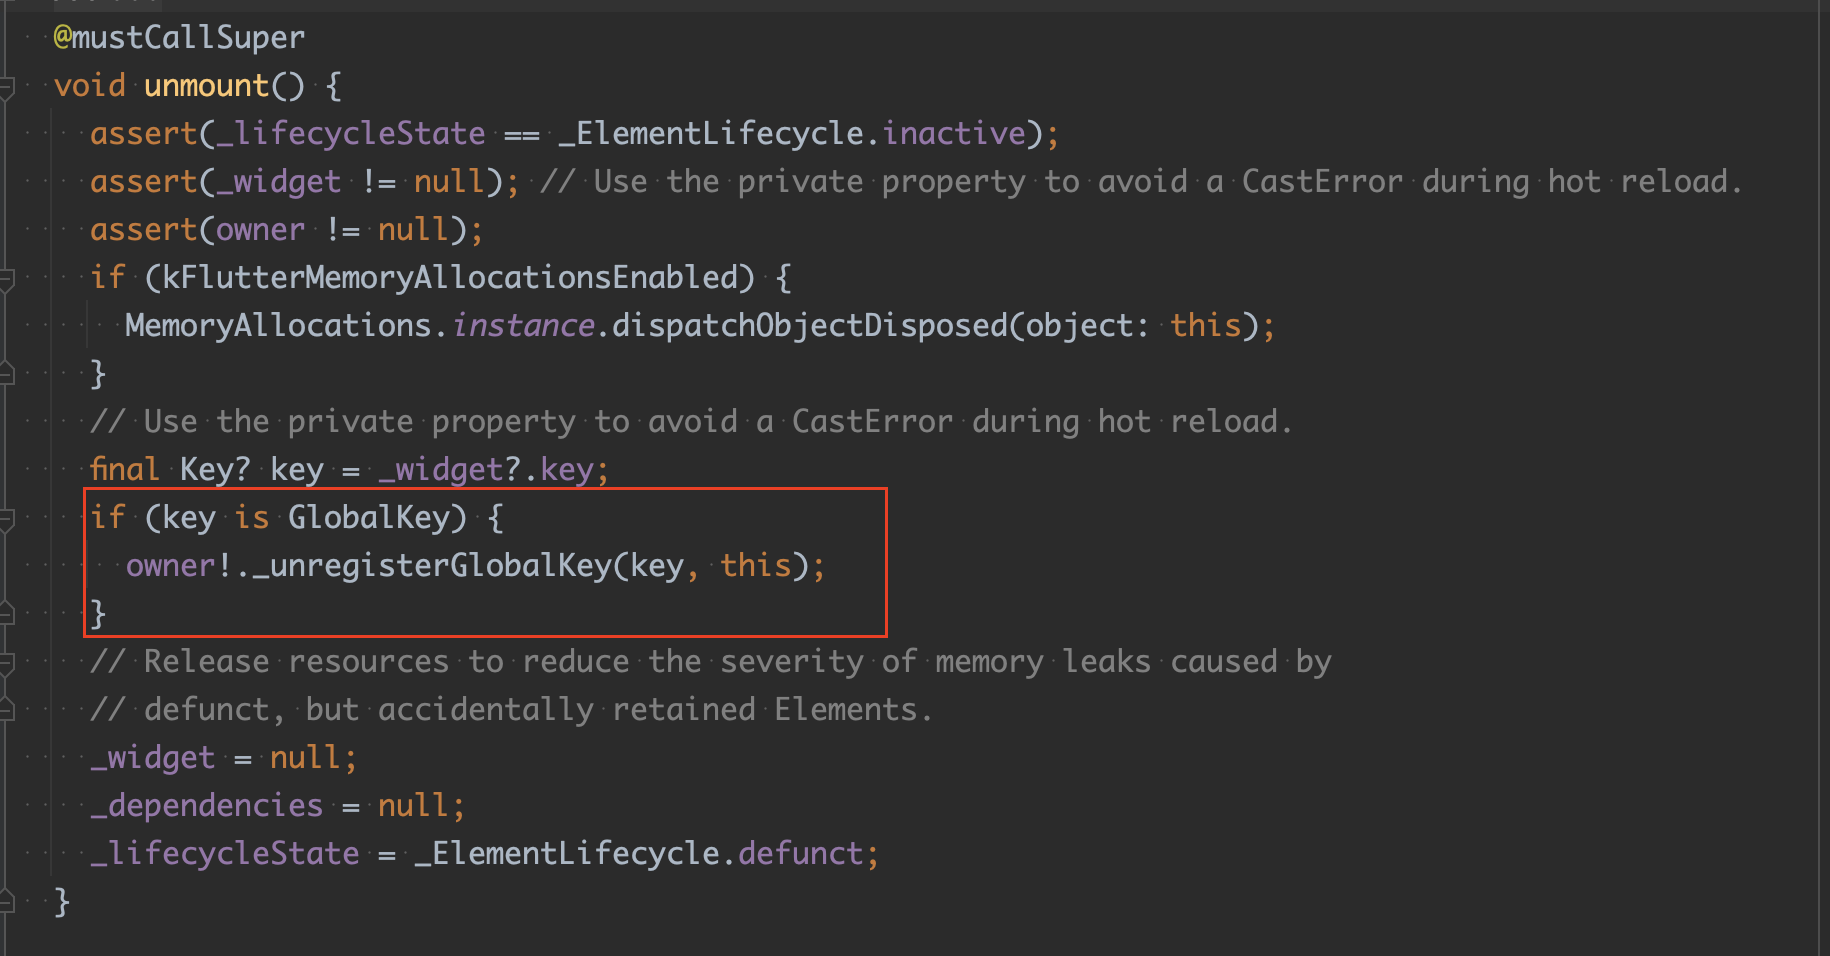Click the GlobalKey type name

tap(369, 518)
